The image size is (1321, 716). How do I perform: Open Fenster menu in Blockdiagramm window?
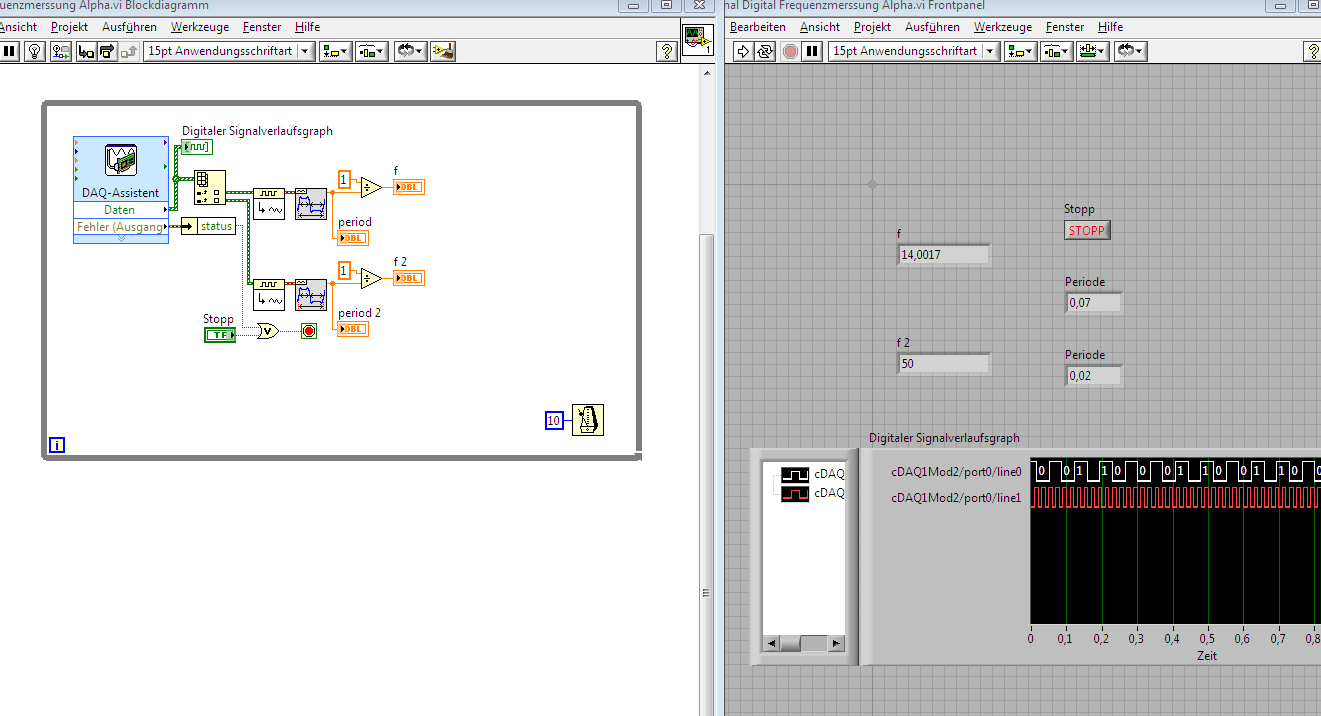point(262,27)
